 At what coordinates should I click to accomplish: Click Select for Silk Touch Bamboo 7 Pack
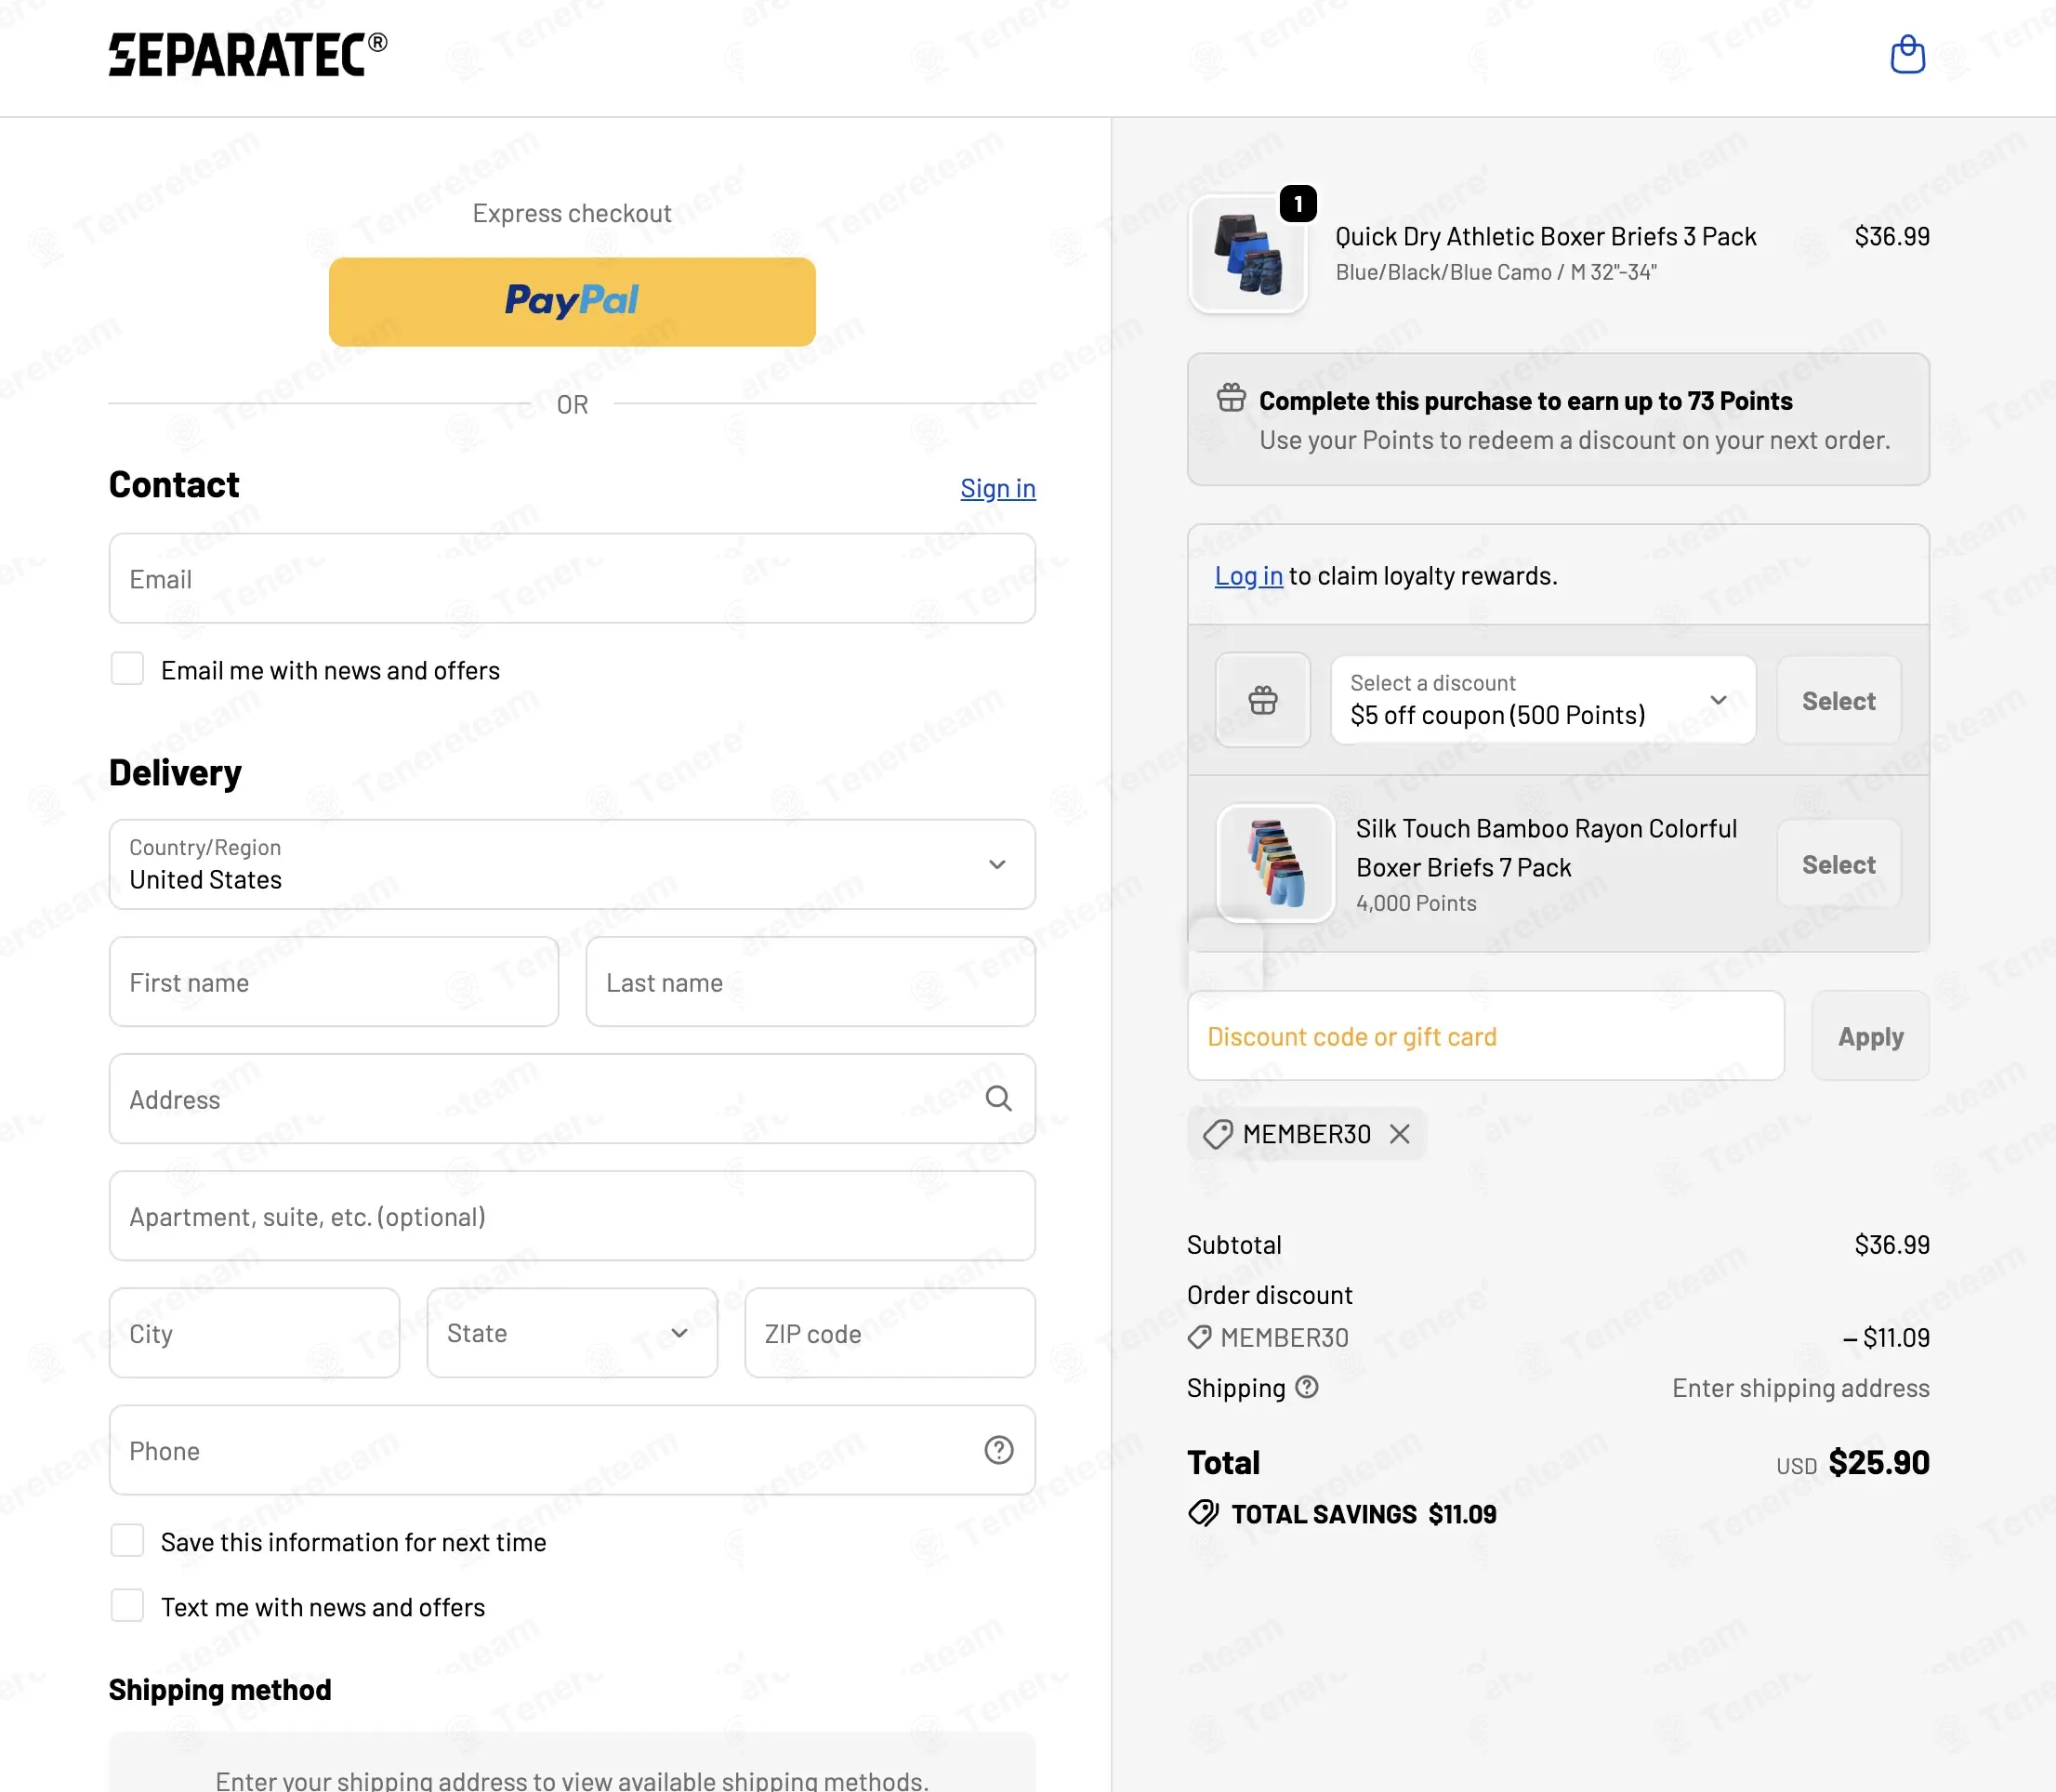tap(1838, 864)
